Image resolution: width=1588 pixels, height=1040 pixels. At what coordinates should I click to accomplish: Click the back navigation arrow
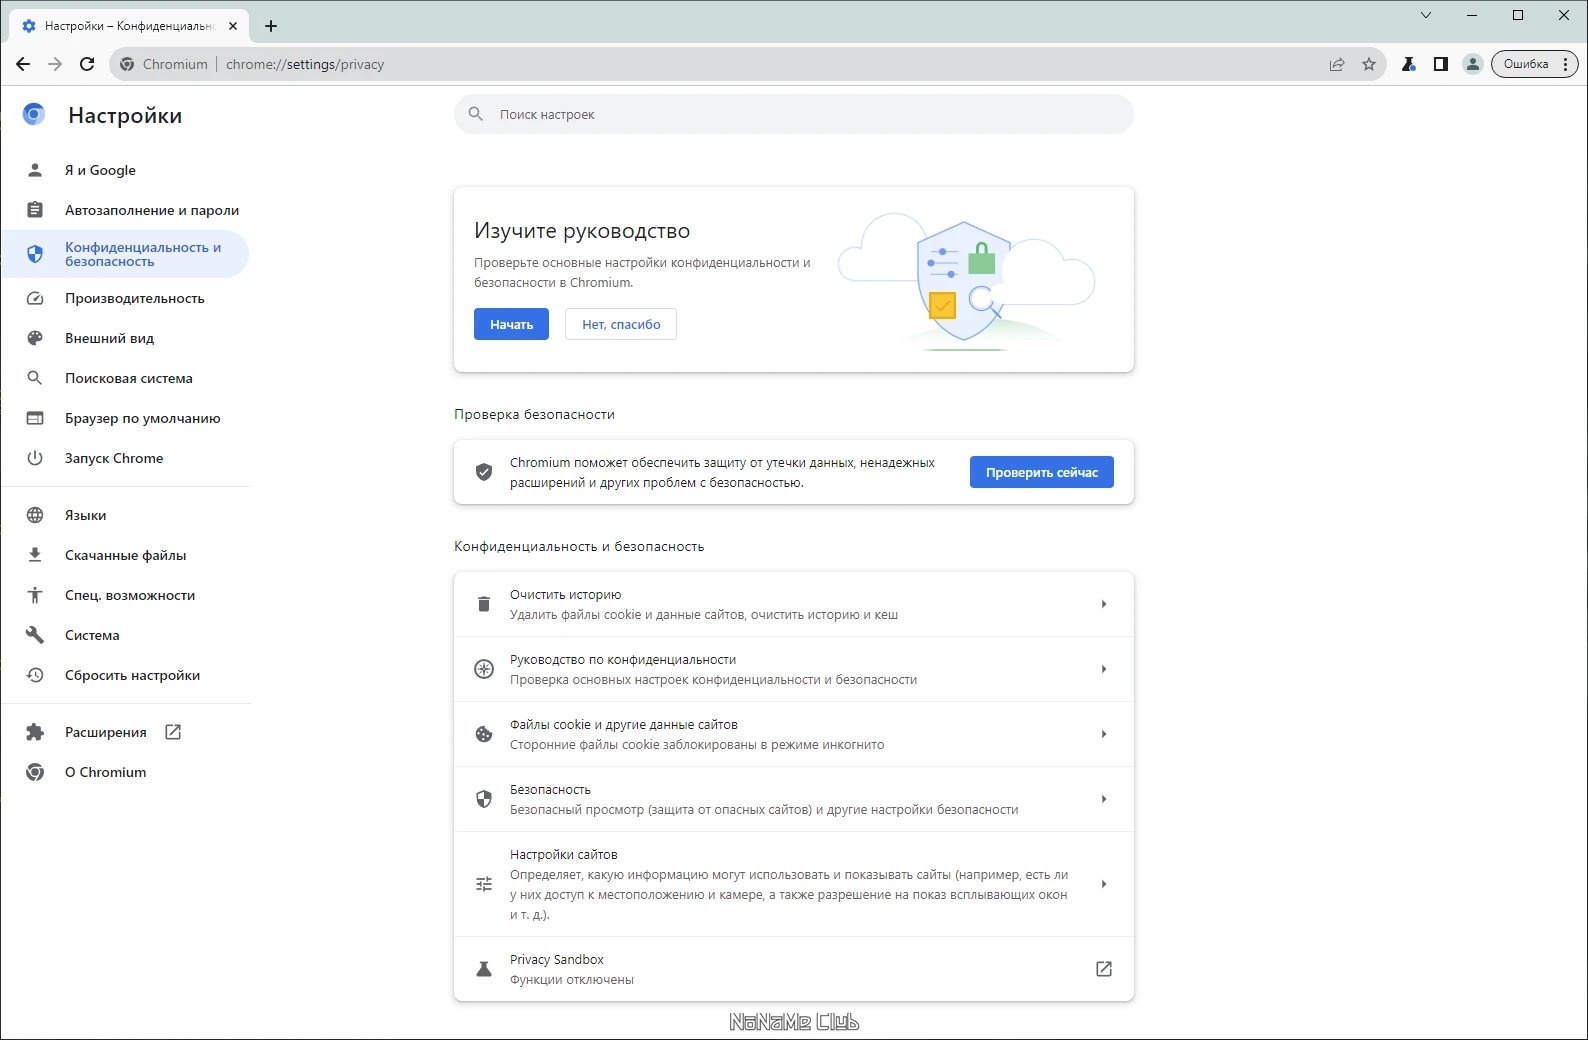coord(23,64)
